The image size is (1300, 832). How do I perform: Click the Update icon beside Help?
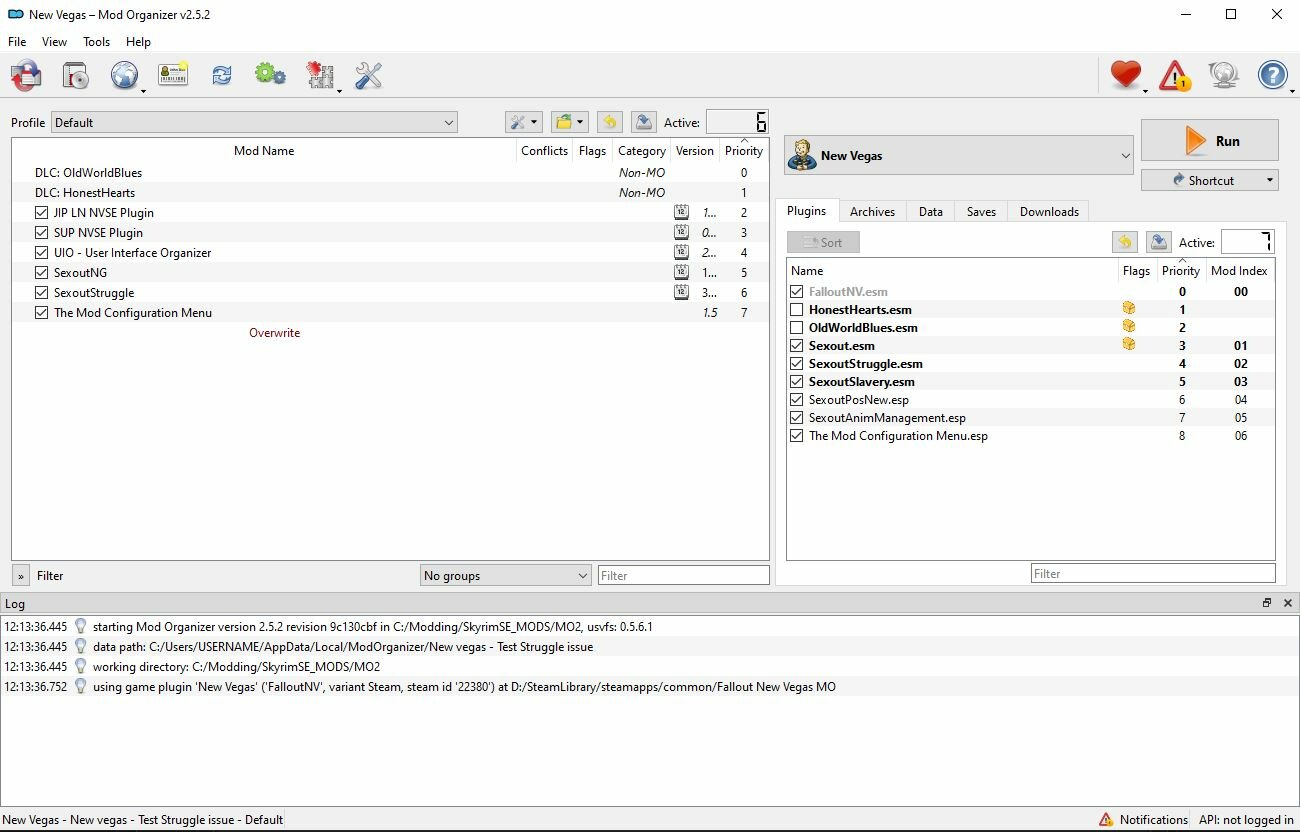click(x=1223, y=75)
